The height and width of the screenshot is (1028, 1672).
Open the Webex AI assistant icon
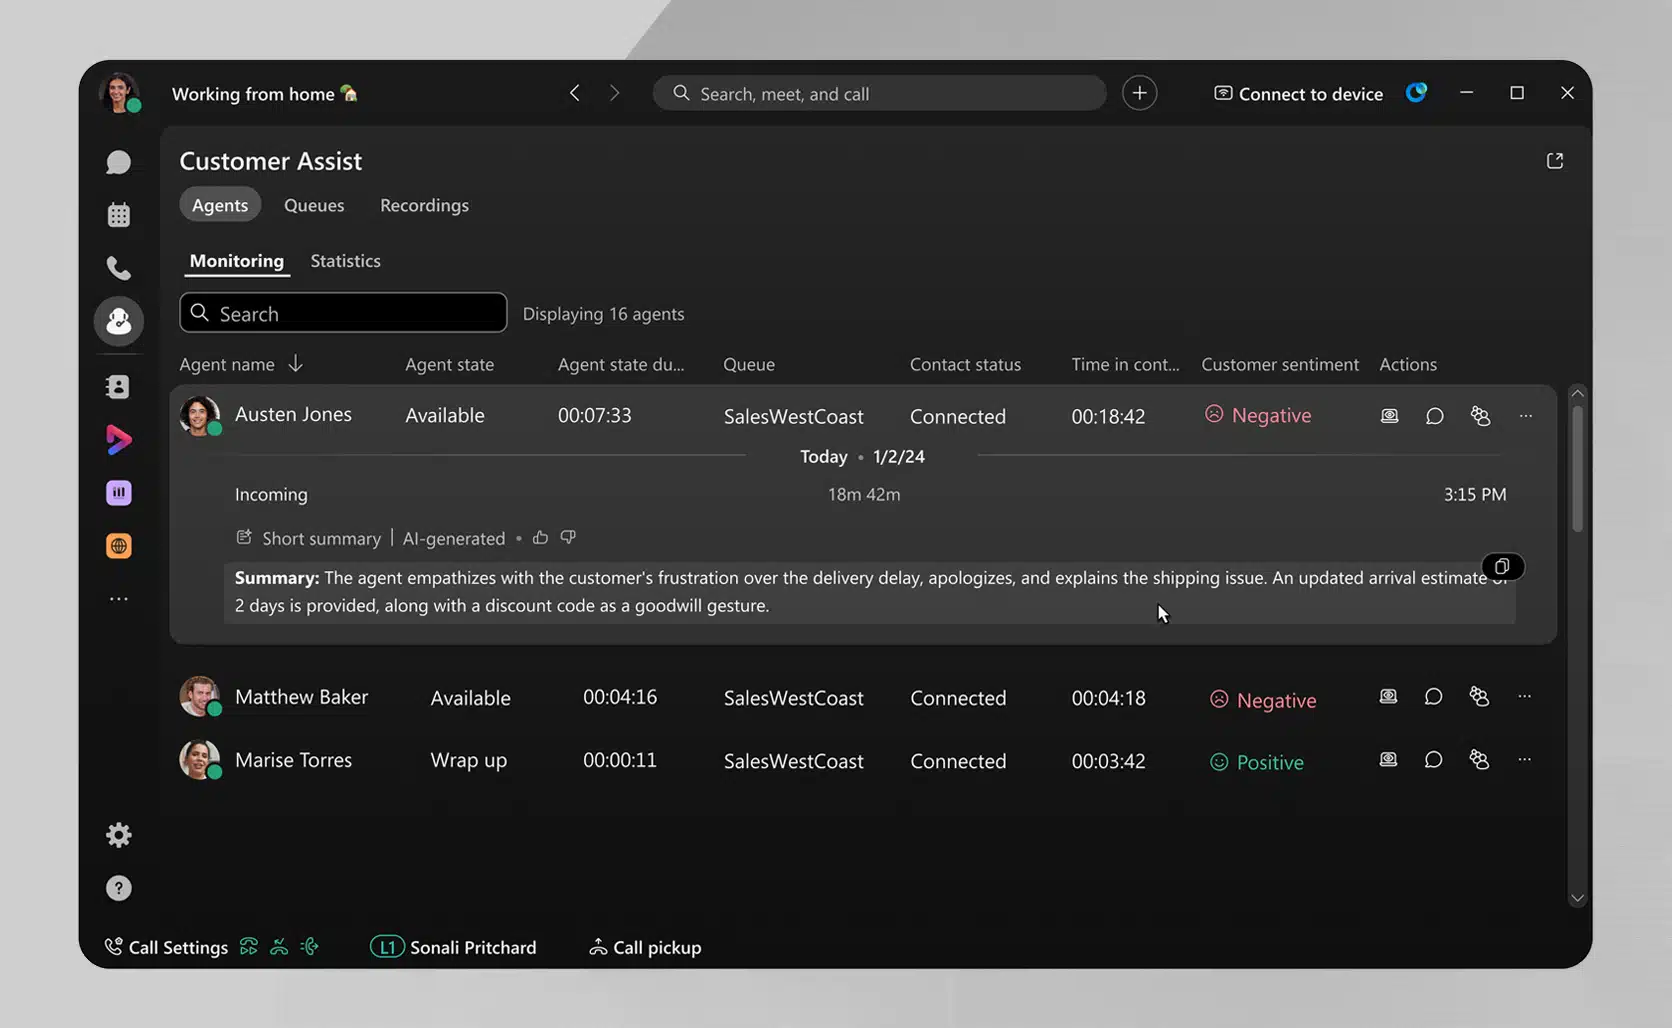(x=1416, y=93)
